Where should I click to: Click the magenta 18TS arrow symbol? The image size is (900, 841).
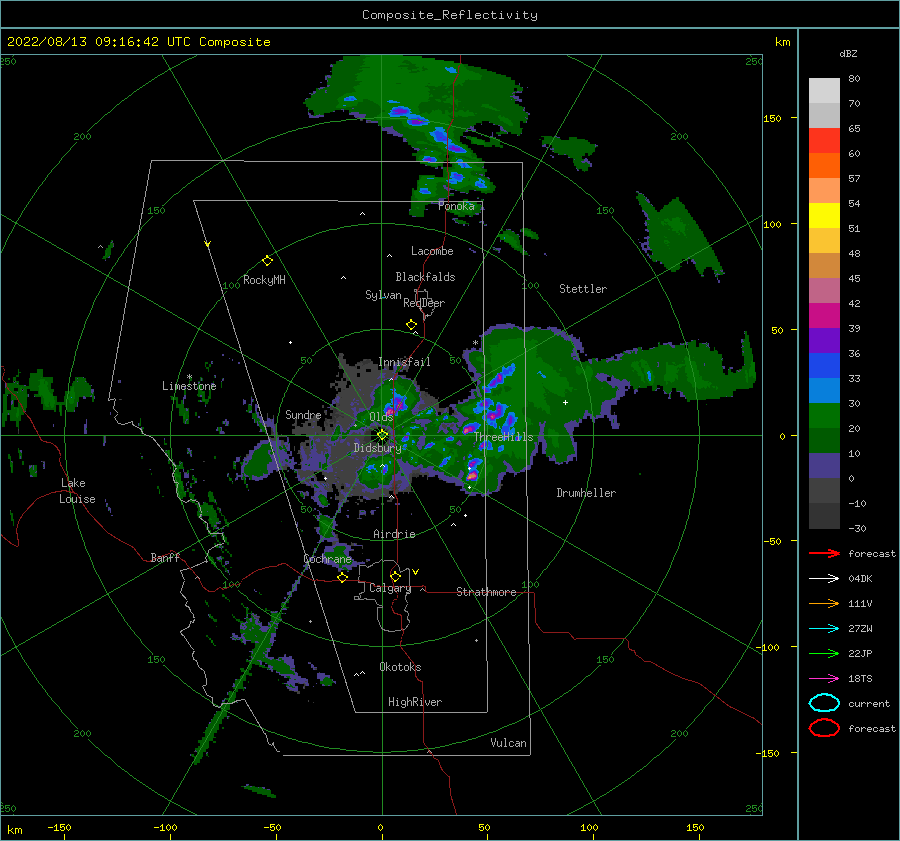(824, 679)
